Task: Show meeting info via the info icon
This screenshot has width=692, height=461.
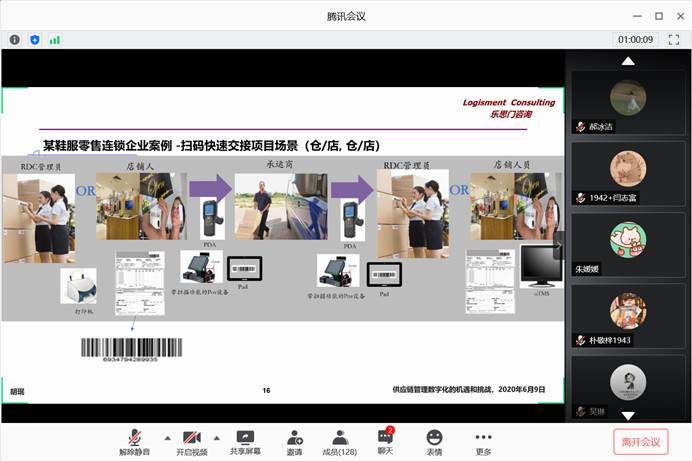Action: (x=15, y=40)
